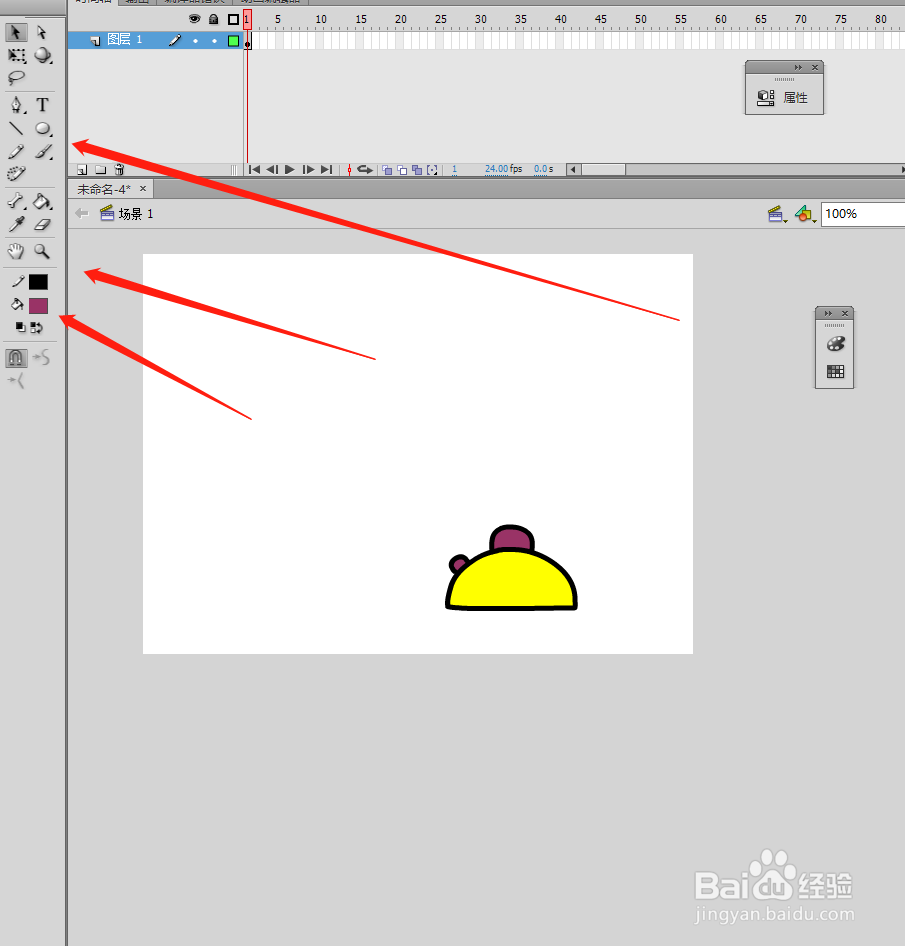The height and width of the screenshot is (946, 905).
Task: Show all layers as outlines
Action: [233, 19]
